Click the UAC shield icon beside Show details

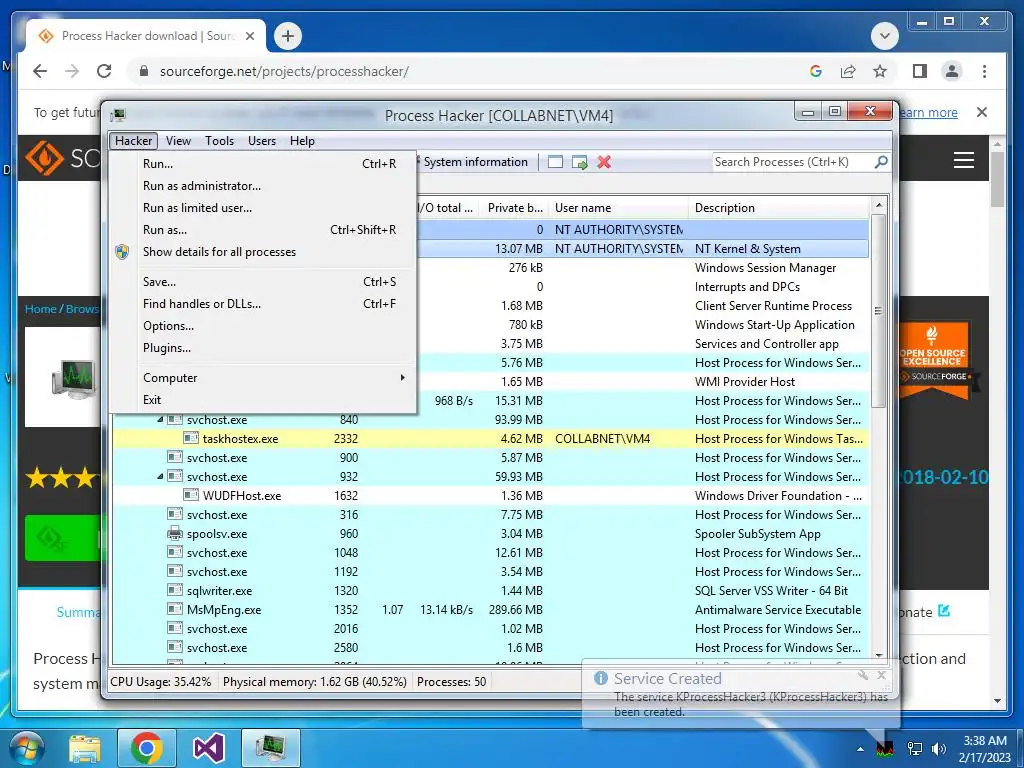pyautogui.click(x=122, y=252)
